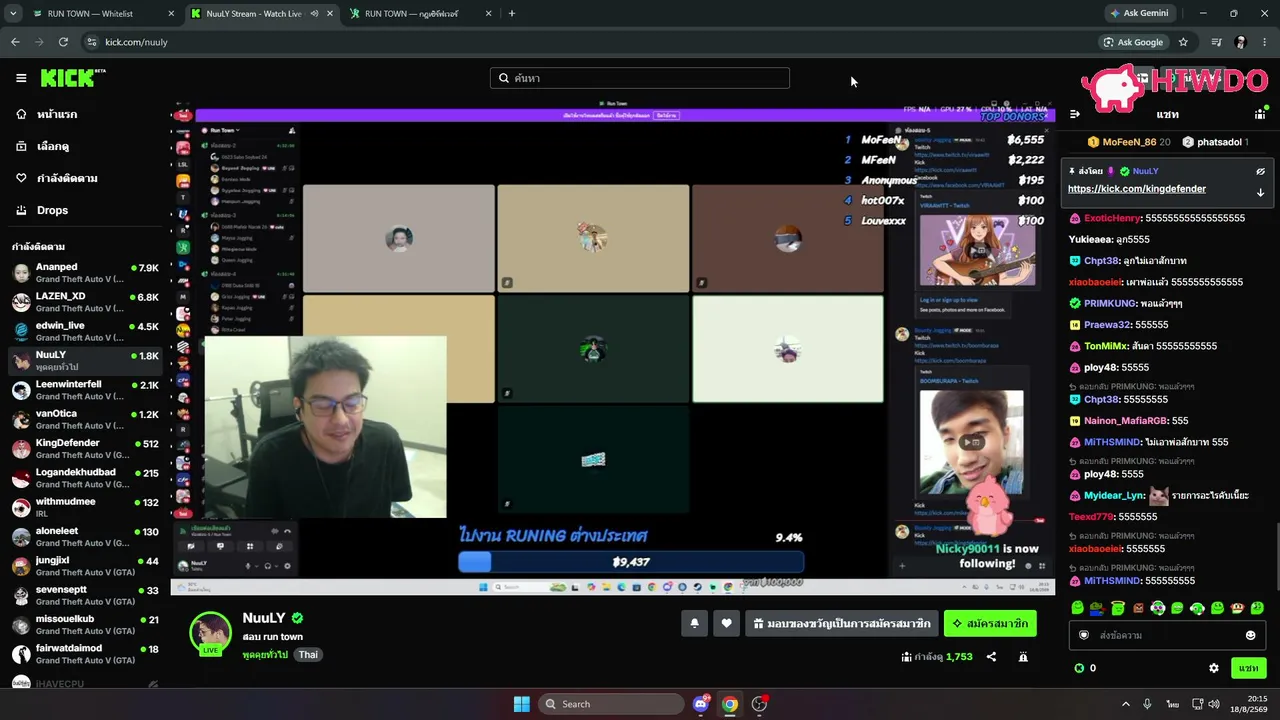
Task: Mute the NuuLY Stream tab audio
Action: 314,14
